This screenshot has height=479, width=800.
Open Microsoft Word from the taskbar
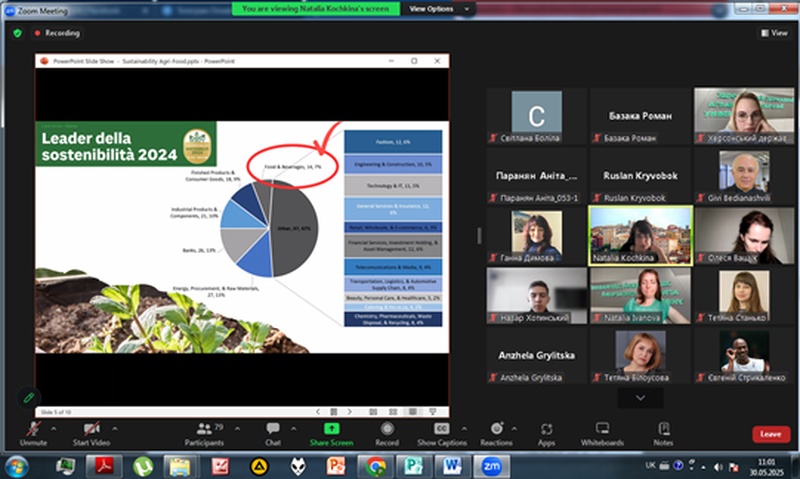point(452,466)
